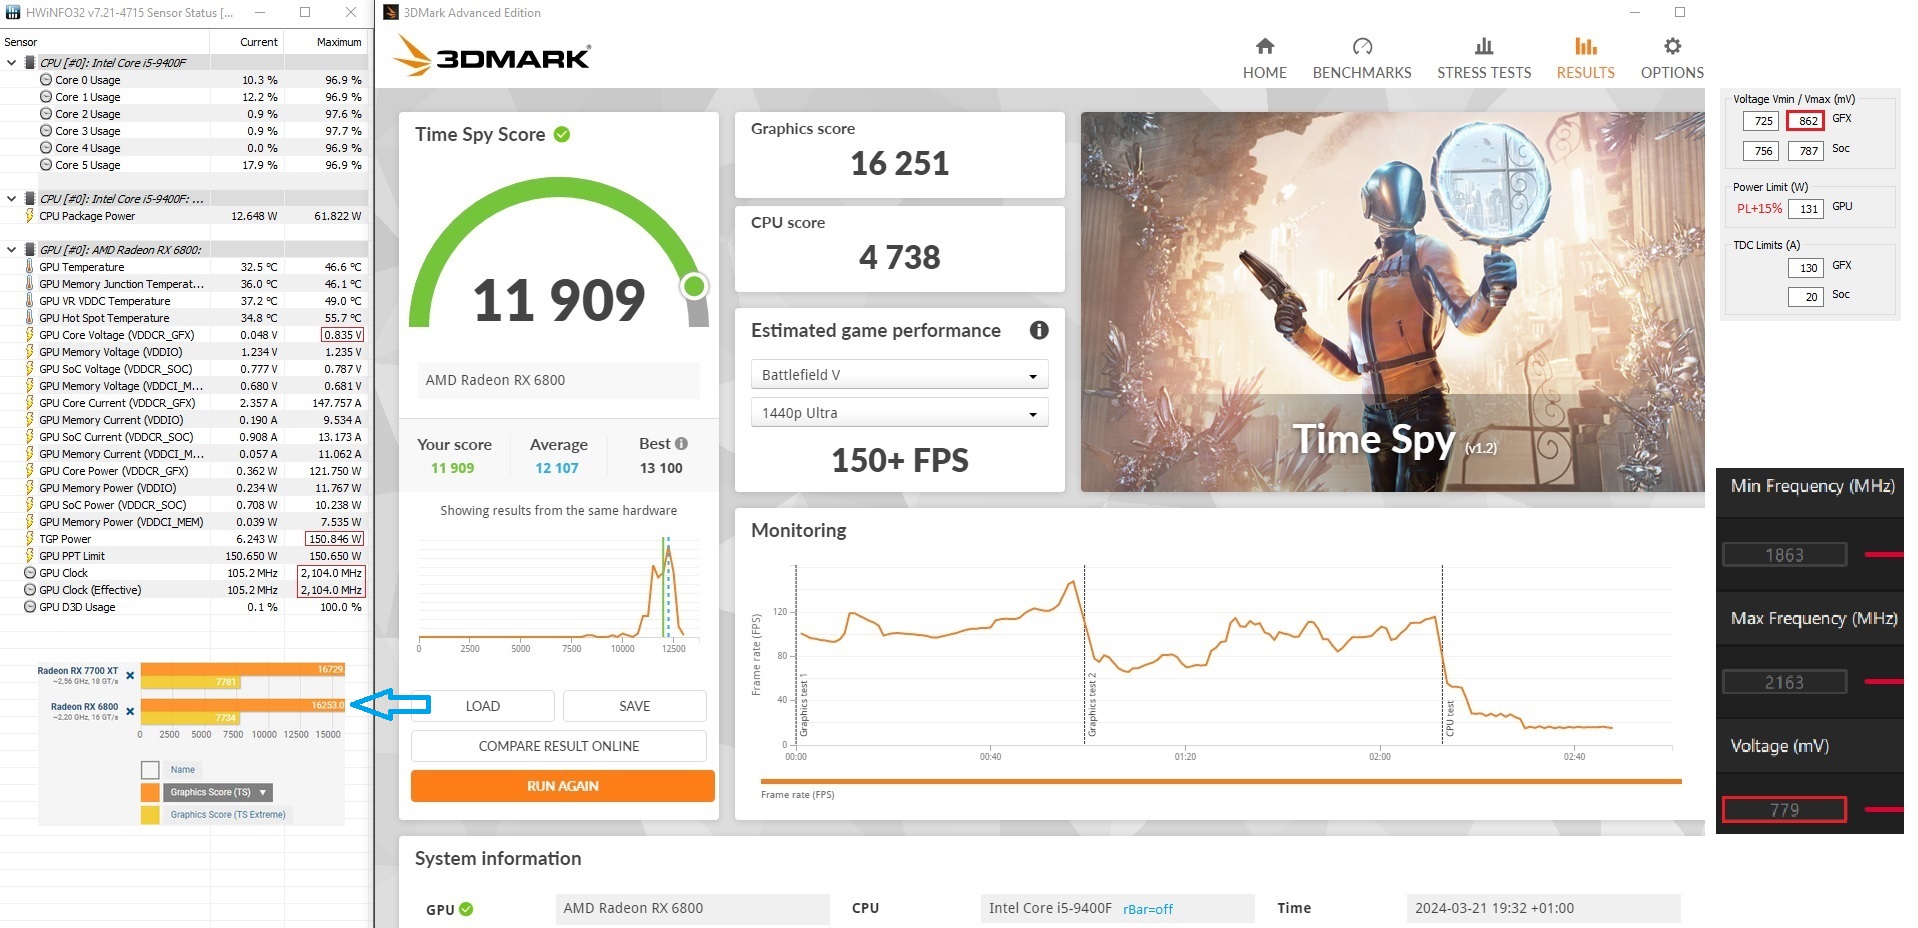Click the orange bars icon above RESULTS
The height and width of the screenshot is (928, 1918).
click(1586, 46)
